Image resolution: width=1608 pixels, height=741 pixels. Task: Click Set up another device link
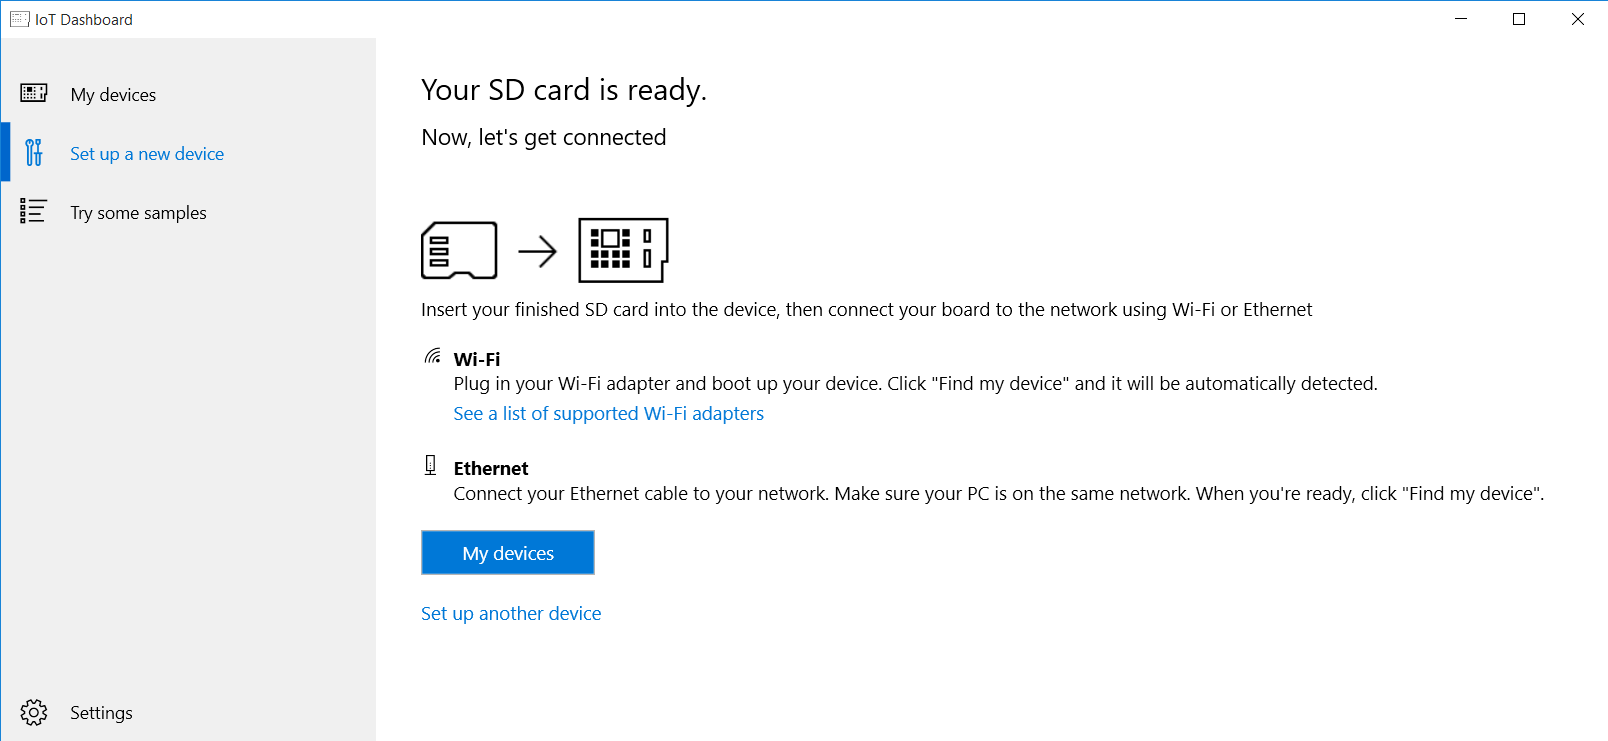(x=511, y=613)
